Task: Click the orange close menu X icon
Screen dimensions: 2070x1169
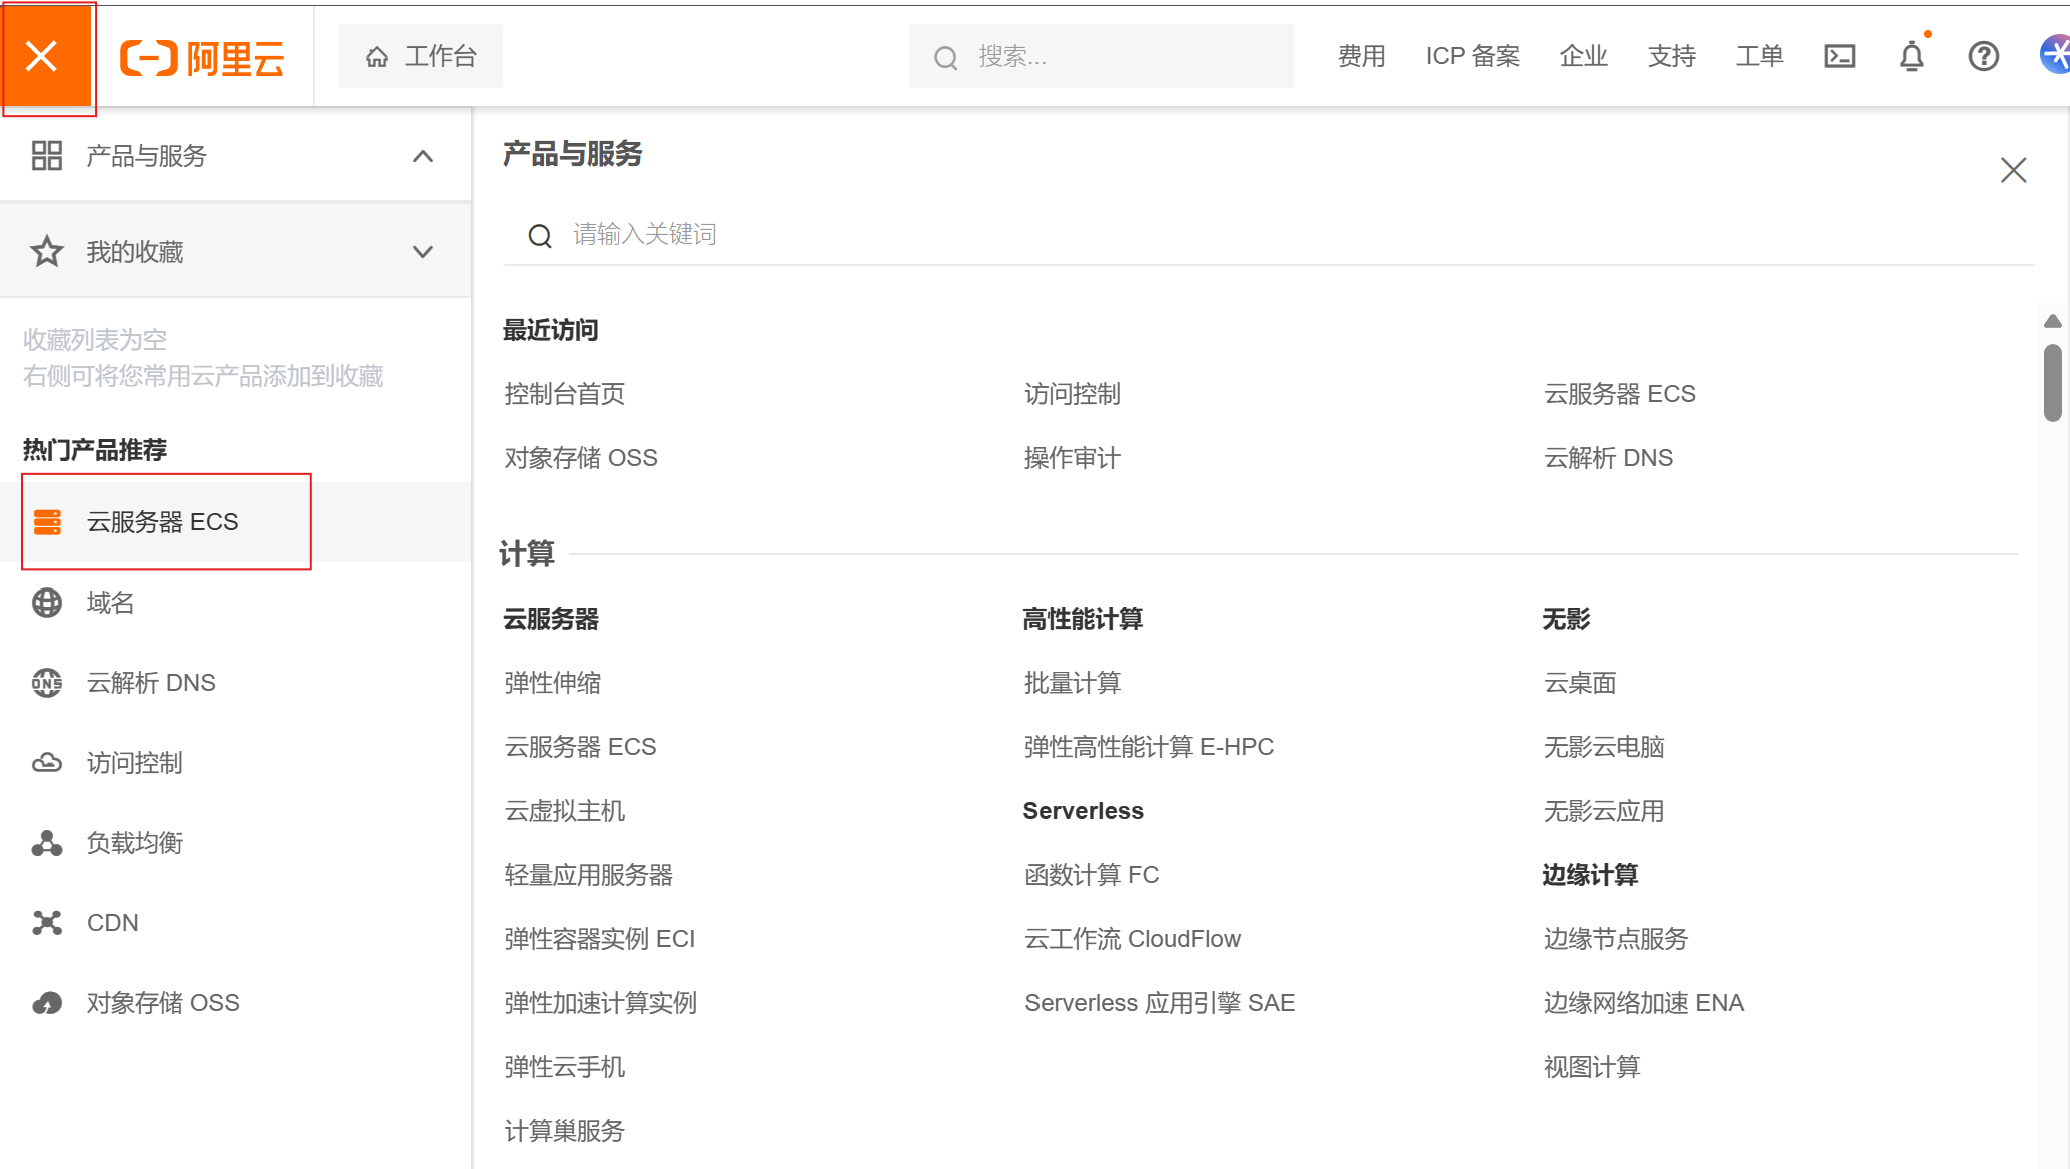Action: pyautogui.click(x=42, y=57)
